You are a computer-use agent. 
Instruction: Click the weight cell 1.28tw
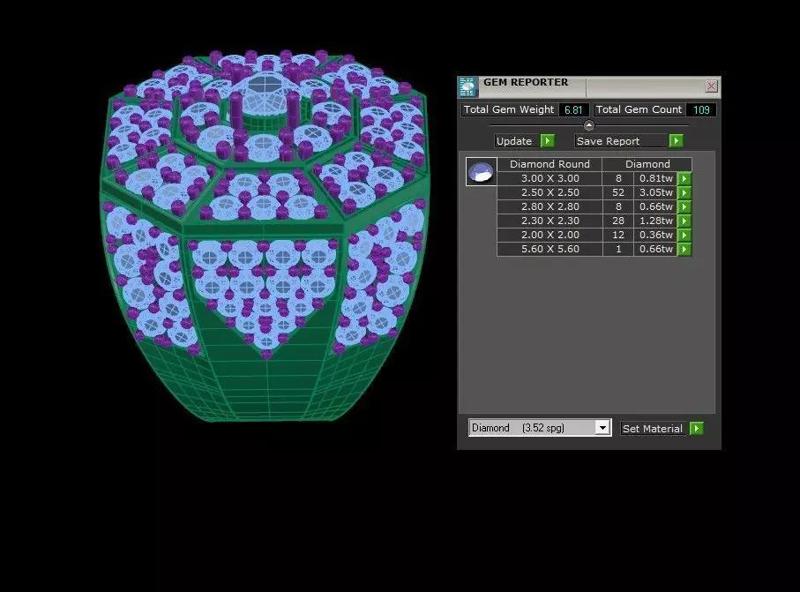click(656, 221)
